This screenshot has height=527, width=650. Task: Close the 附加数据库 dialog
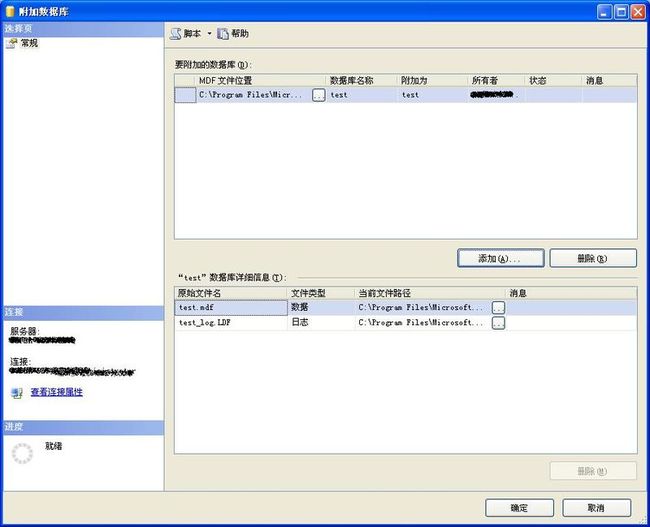[x=638, y=12]
